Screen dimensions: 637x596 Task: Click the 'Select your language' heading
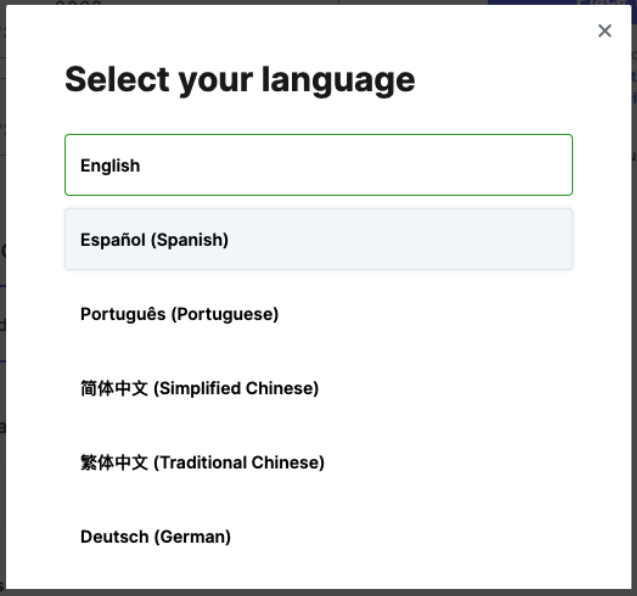(x=240, y=79)
